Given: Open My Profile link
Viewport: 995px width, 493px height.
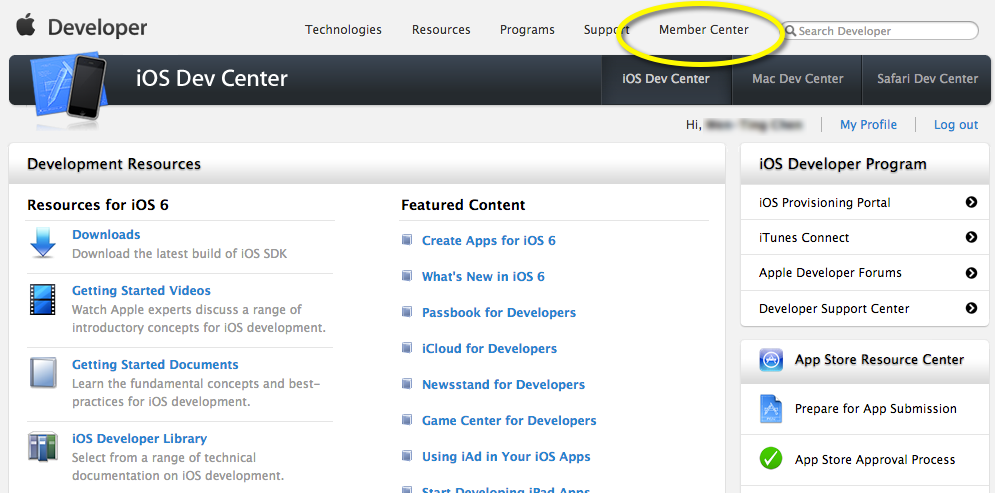Looking at the screenshot, I should coord(868,125).
